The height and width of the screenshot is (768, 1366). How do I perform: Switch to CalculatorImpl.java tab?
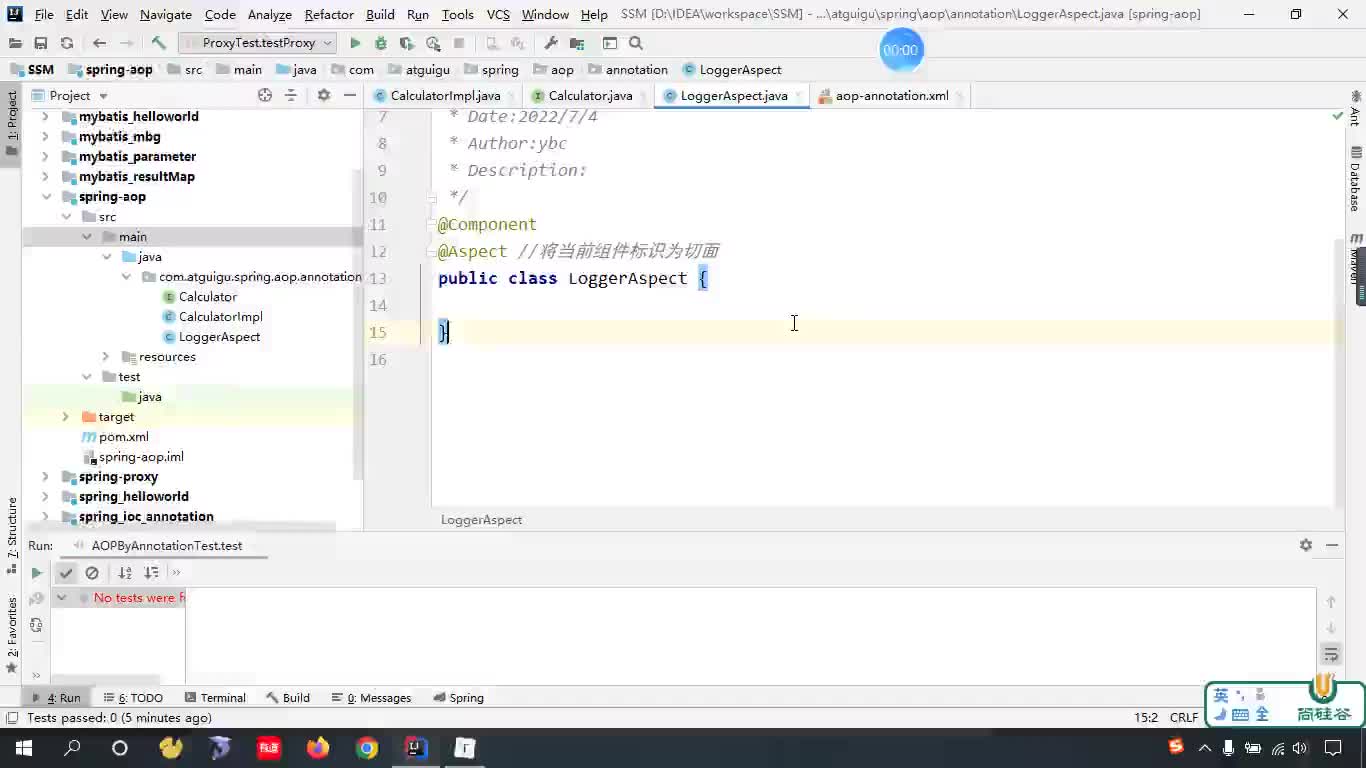[x=445, y=96]
